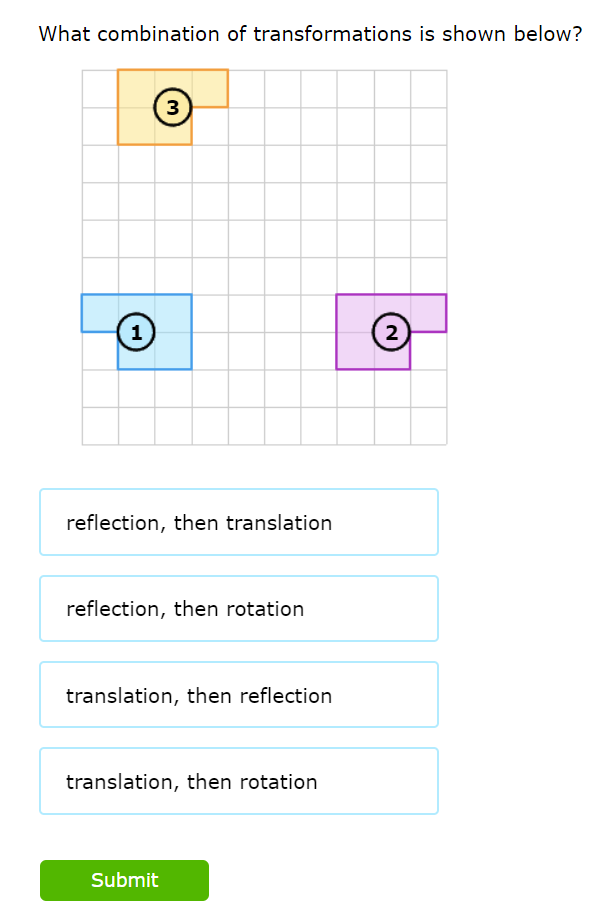Click the grid's bottom-right corner cell
This screenshot has height=913, width=605.
tap(428, 426)
